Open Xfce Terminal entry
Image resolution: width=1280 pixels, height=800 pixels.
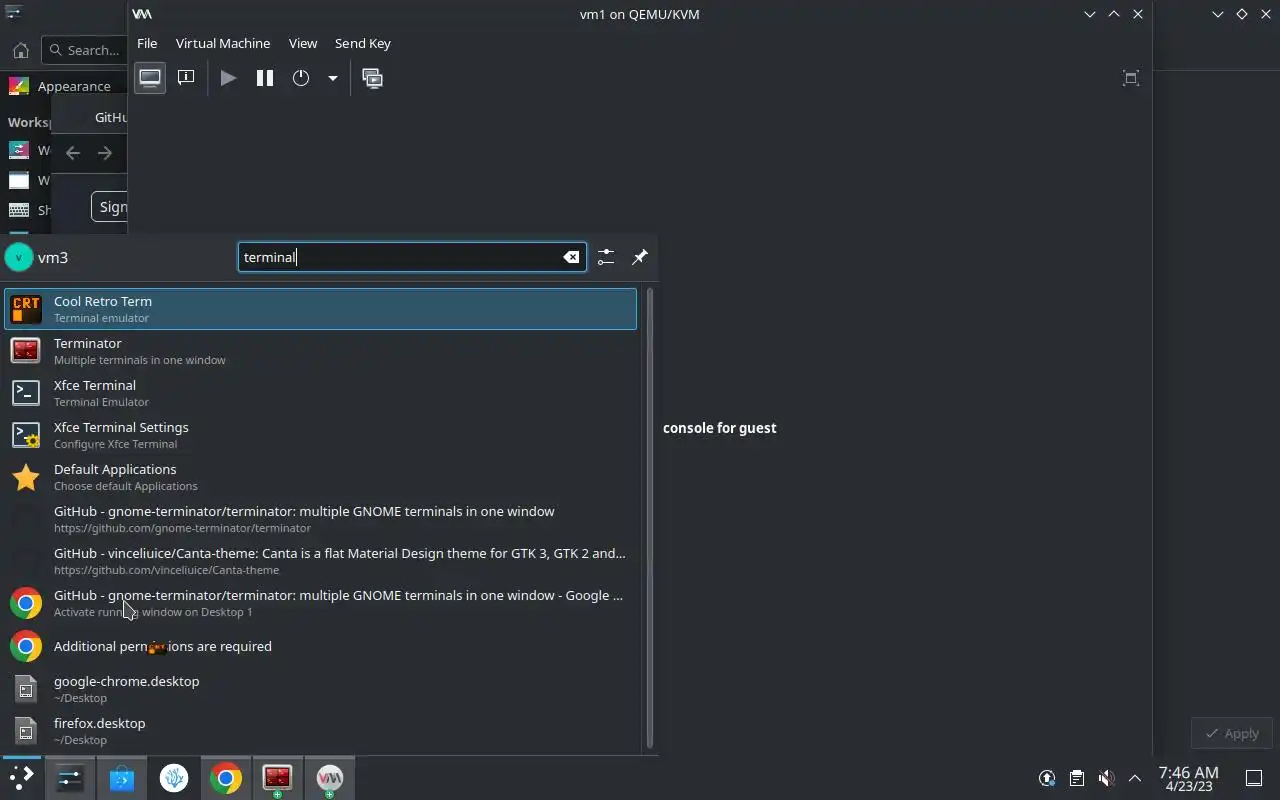[320, 393]
